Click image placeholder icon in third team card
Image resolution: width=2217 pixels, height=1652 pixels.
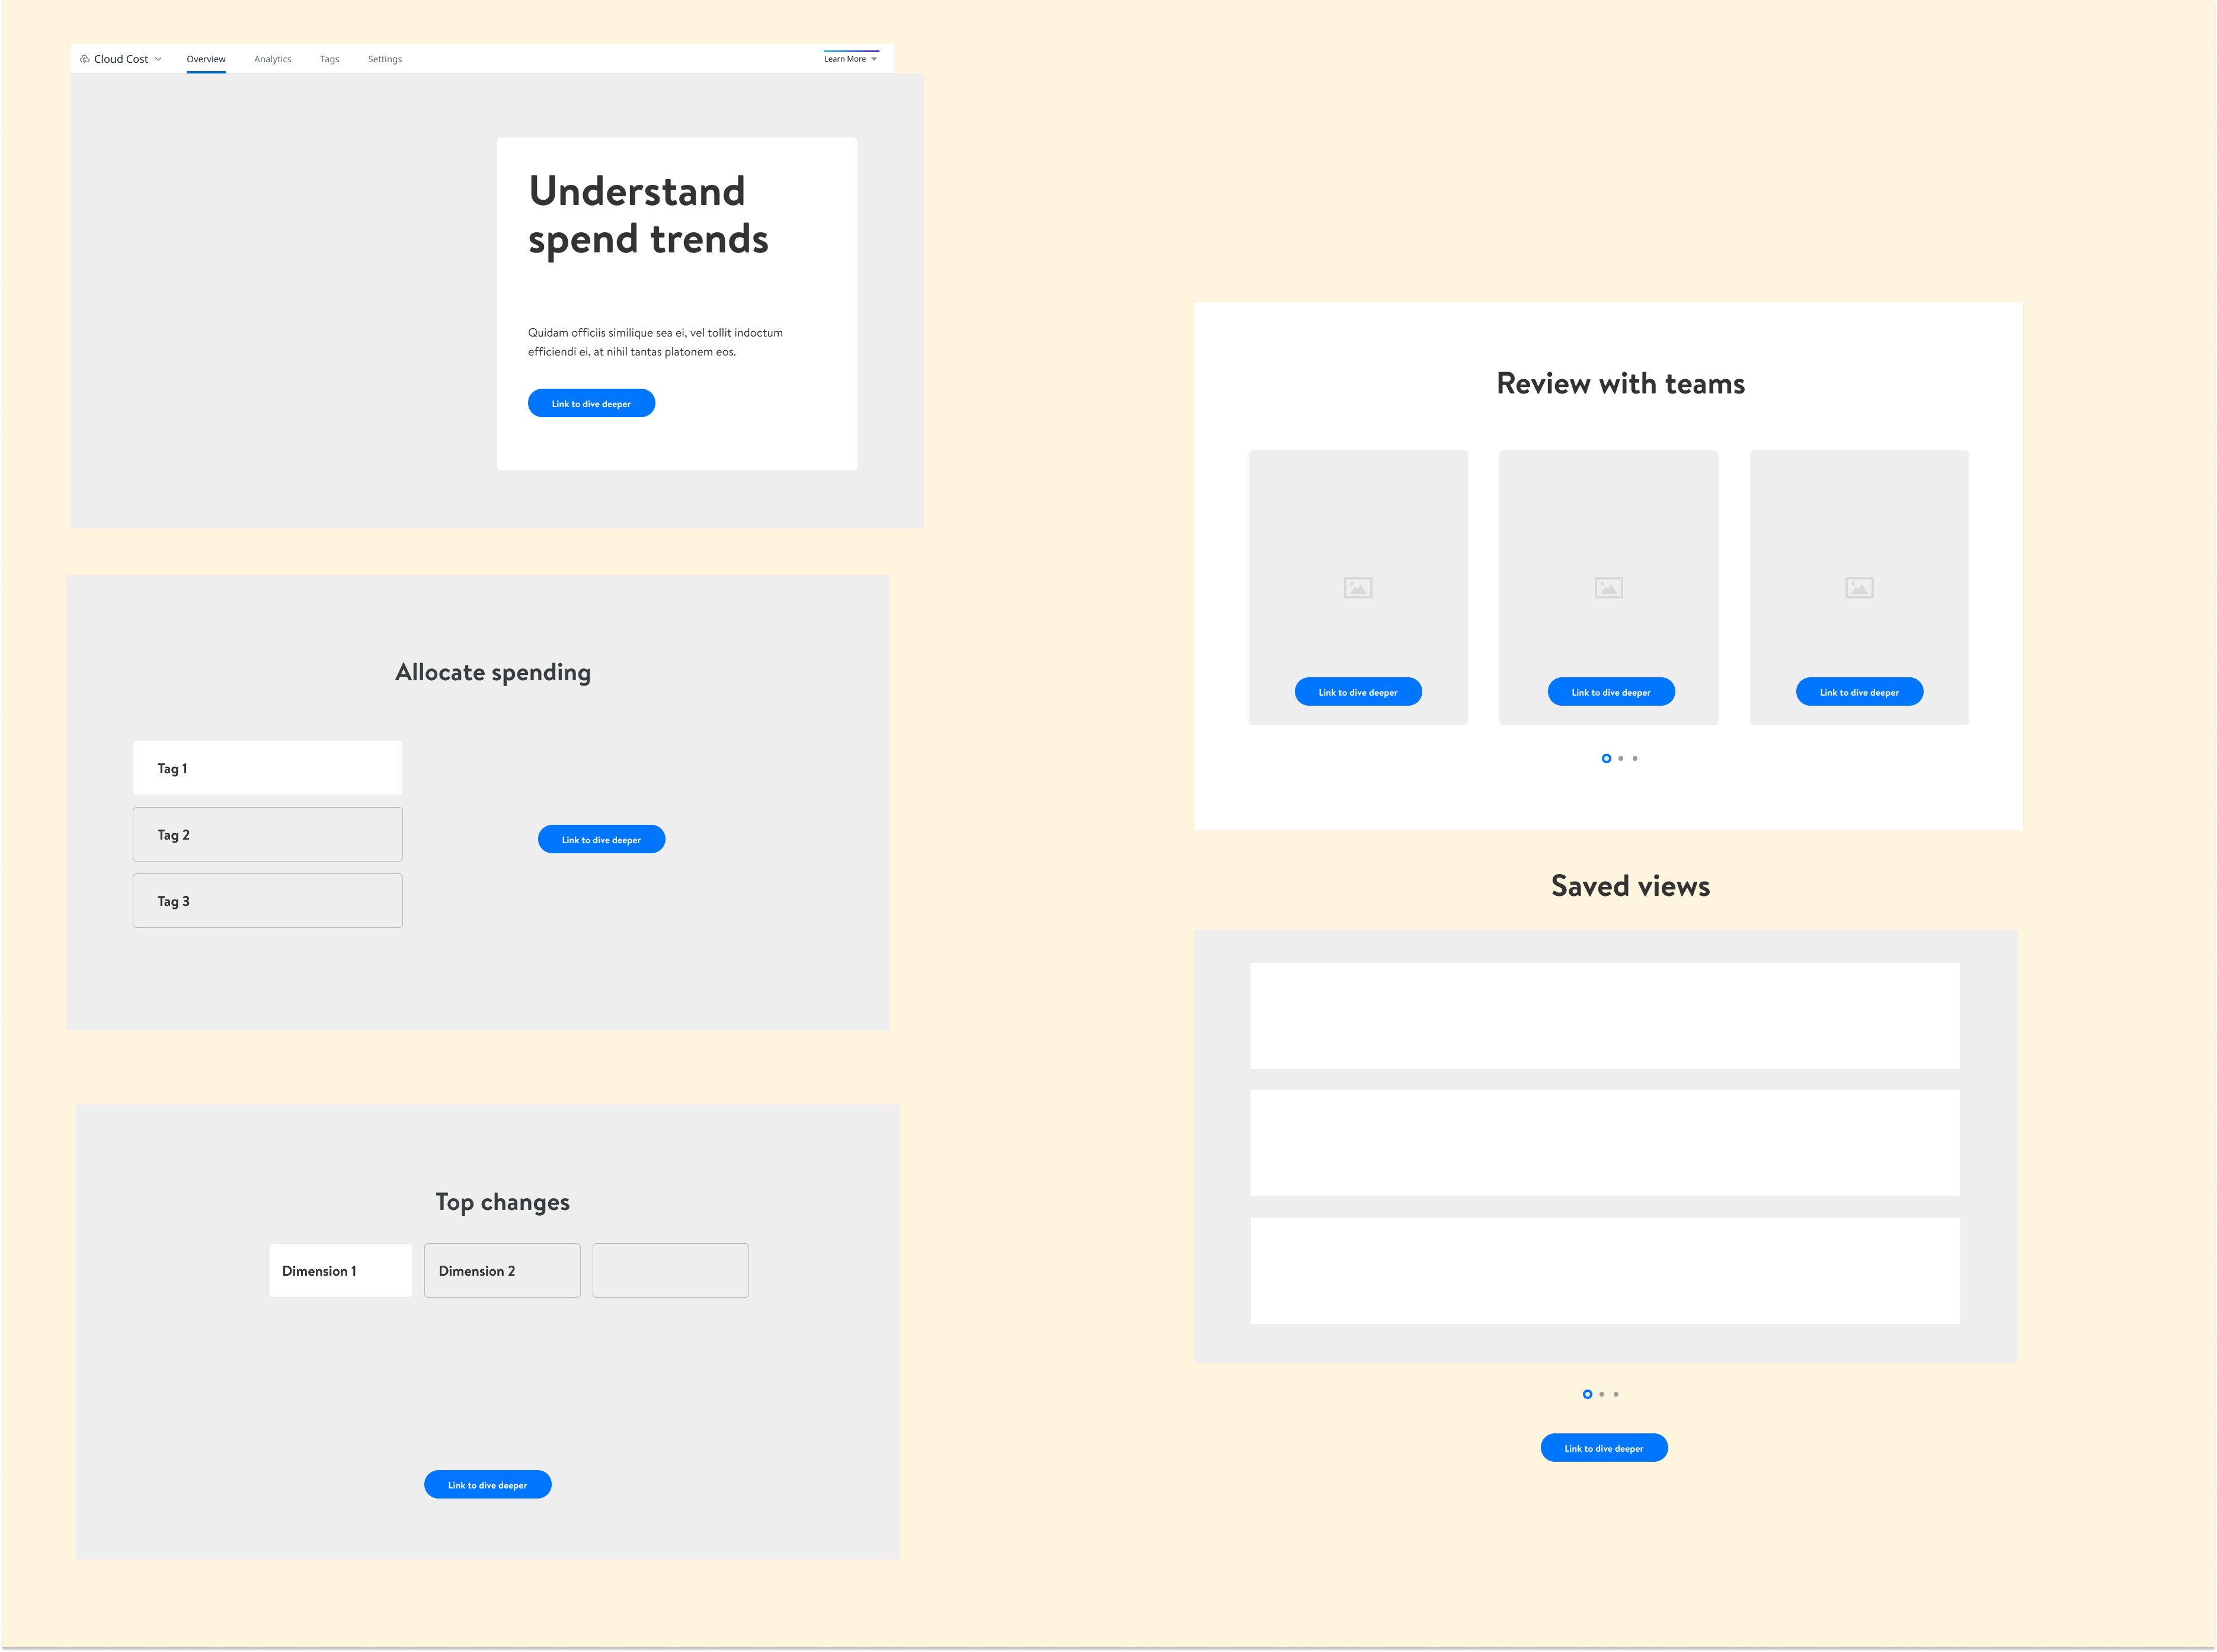click(x=1859, y=588)
